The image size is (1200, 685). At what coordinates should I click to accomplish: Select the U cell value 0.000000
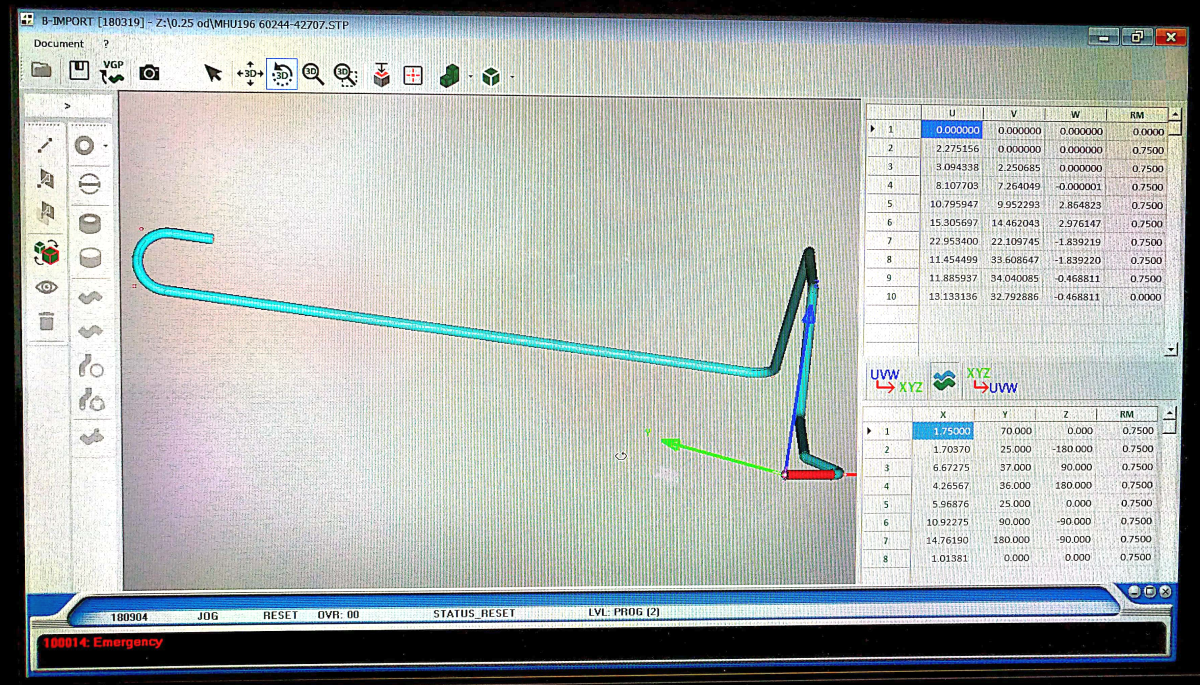pyautogui.click(x=951, y=131)
